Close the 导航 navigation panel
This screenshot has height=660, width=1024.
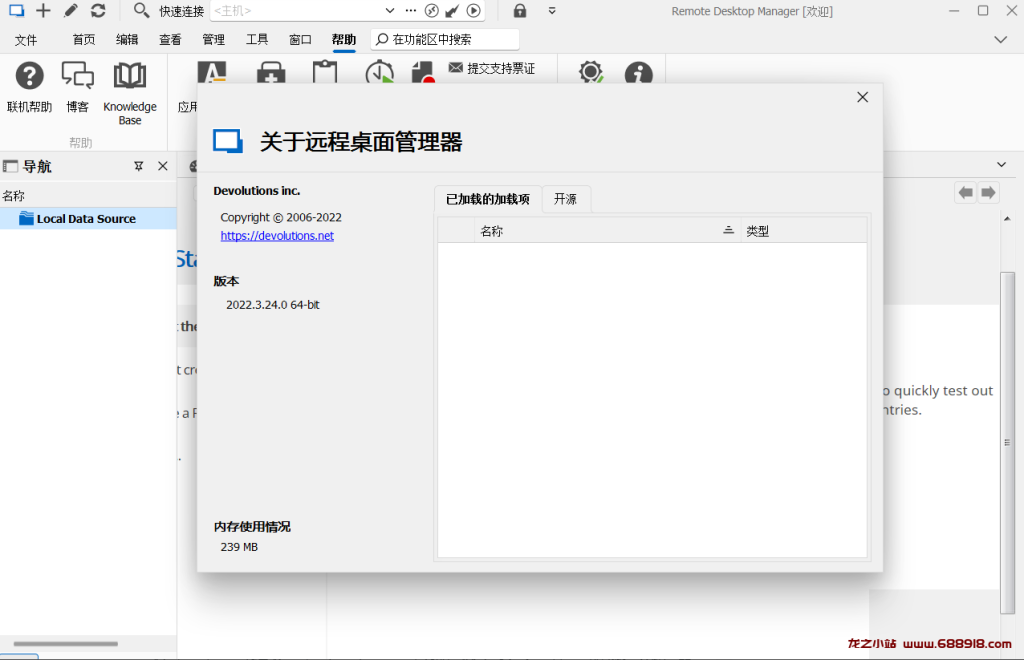(x=163, y=166)
